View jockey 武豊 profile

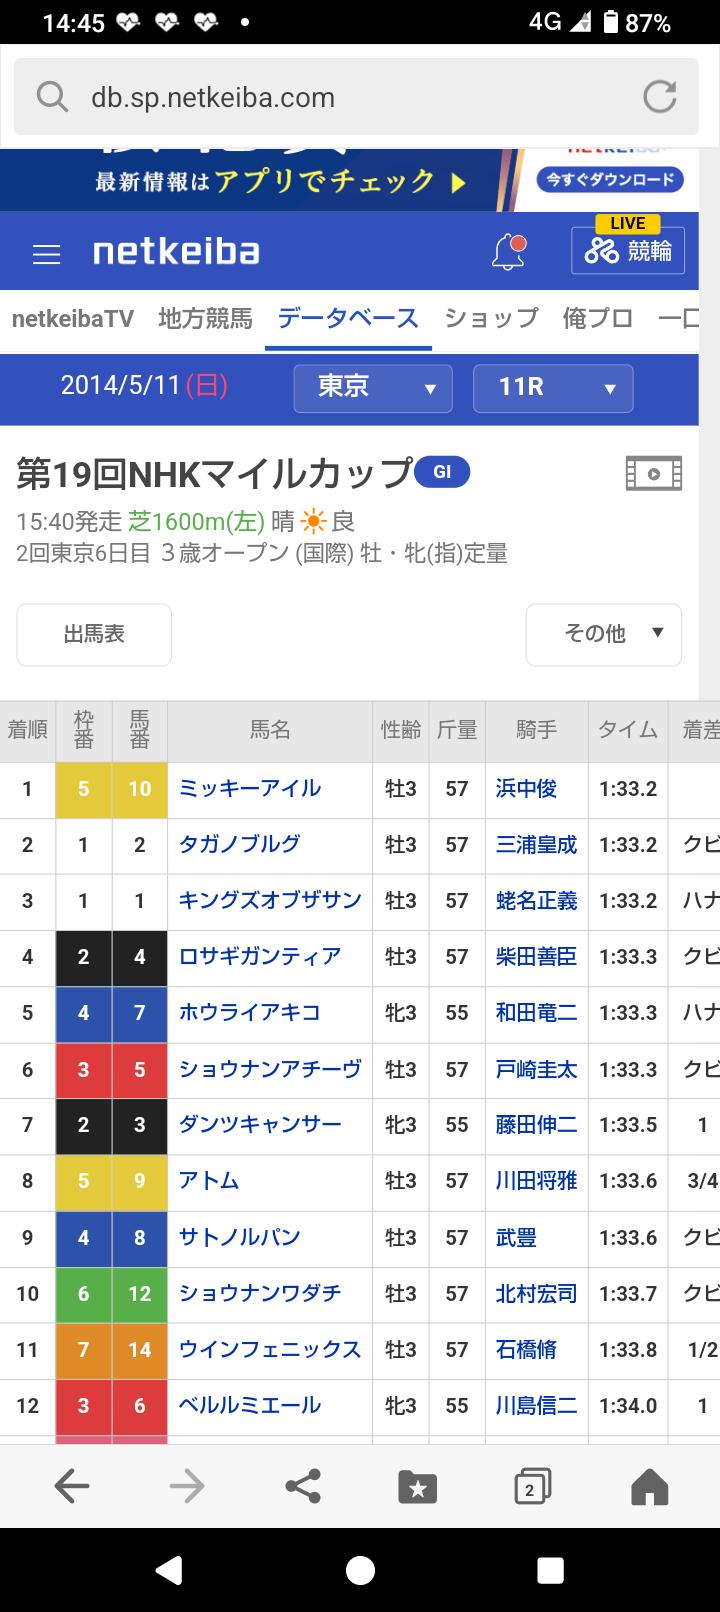[516, 1238]
